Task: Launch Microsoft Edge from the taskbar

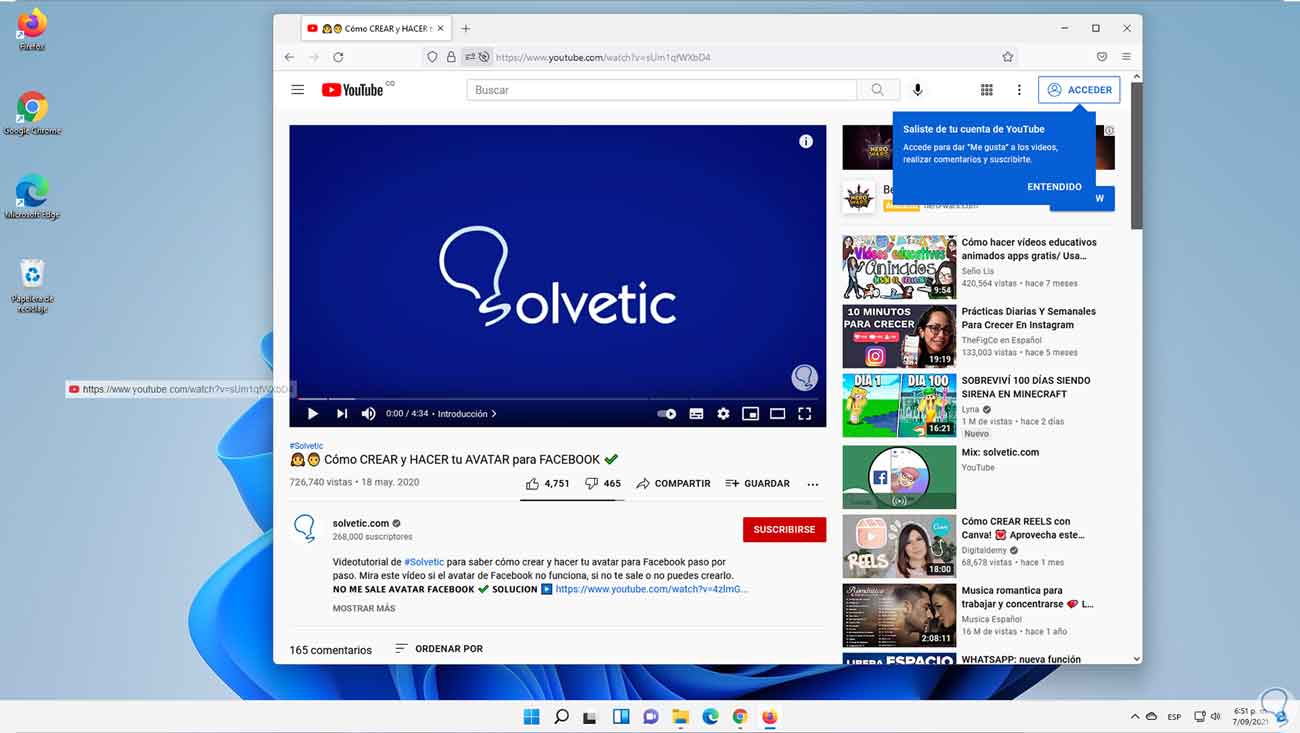Action: coord(710,716)
